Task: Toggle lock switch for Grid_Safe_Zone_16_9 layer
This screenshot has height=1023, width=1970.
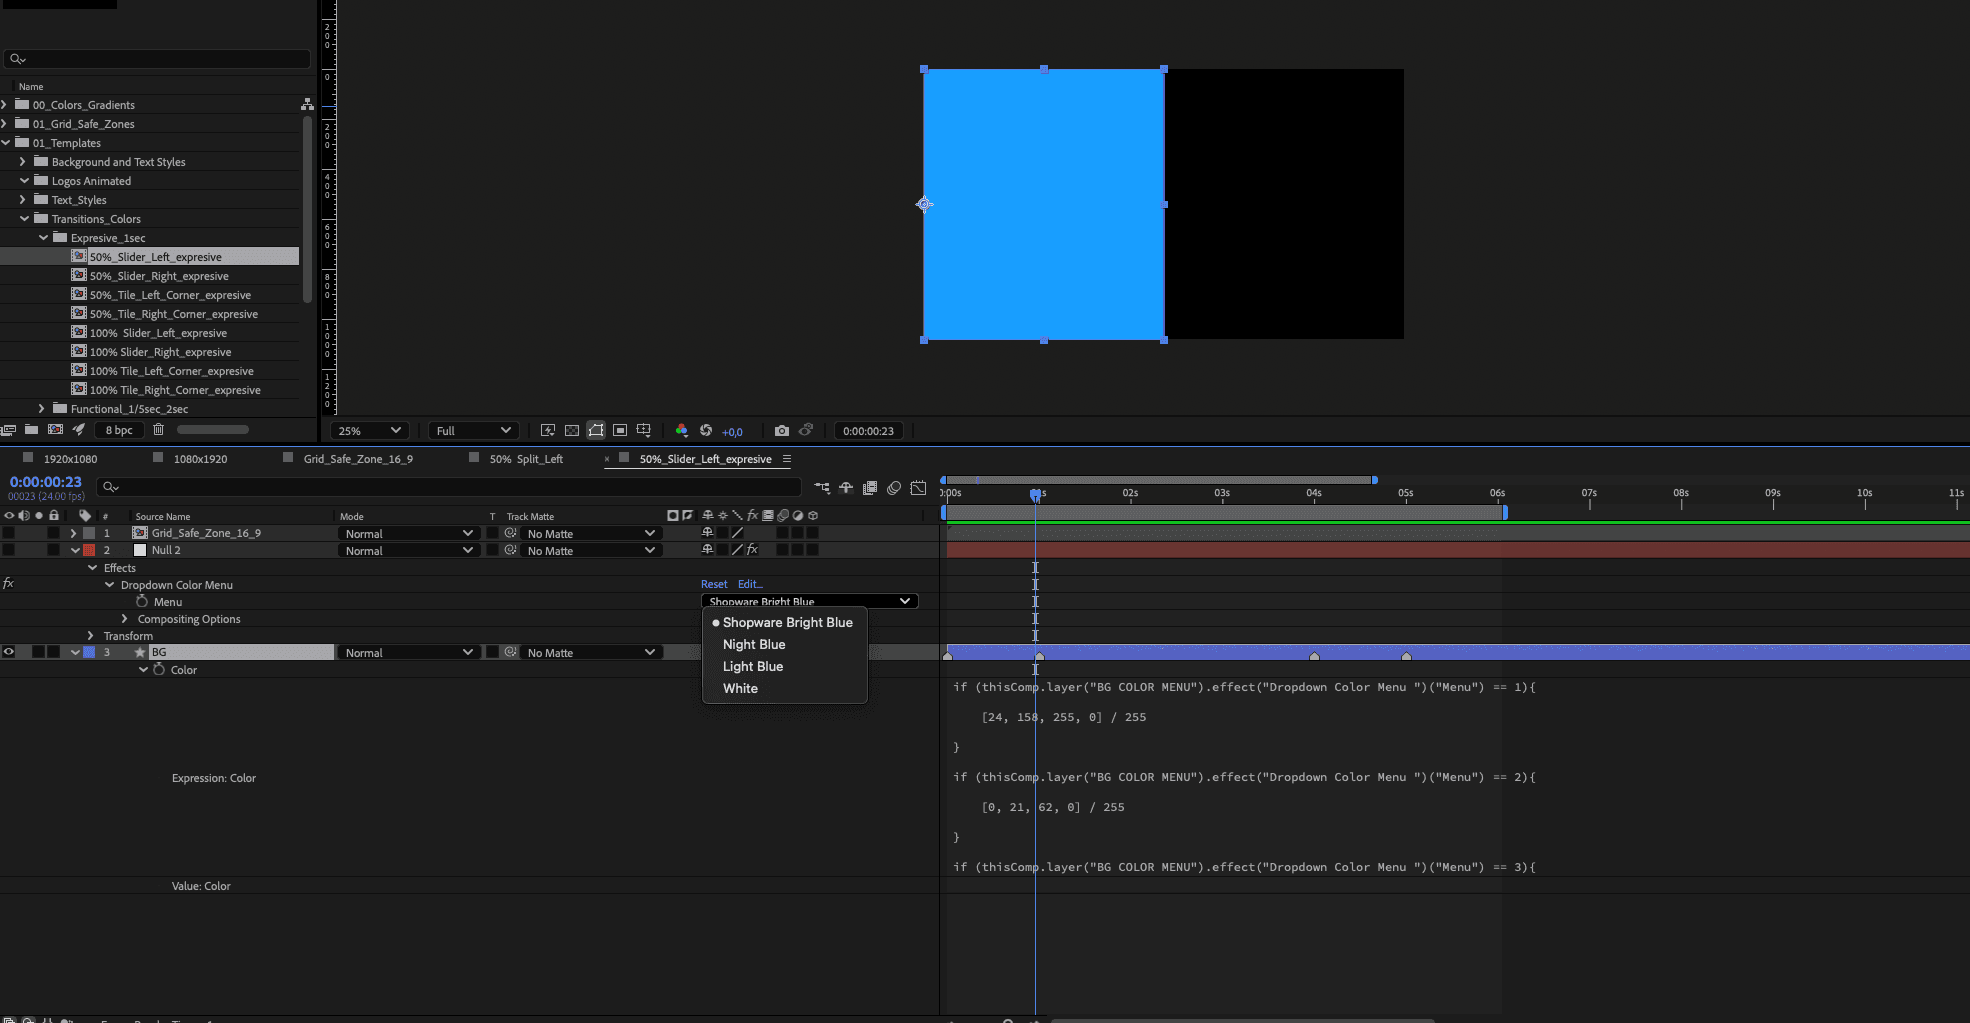Action: pos(54,533)
